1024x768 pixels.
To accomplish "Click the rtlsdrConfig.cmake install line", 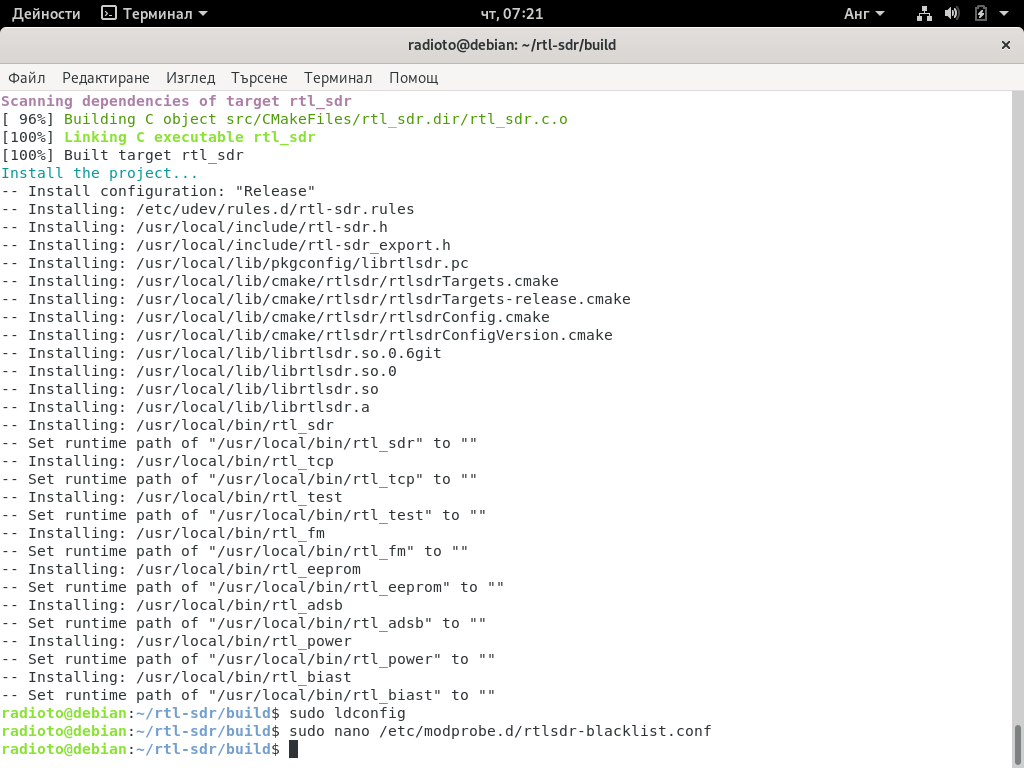I will (276, 317).
